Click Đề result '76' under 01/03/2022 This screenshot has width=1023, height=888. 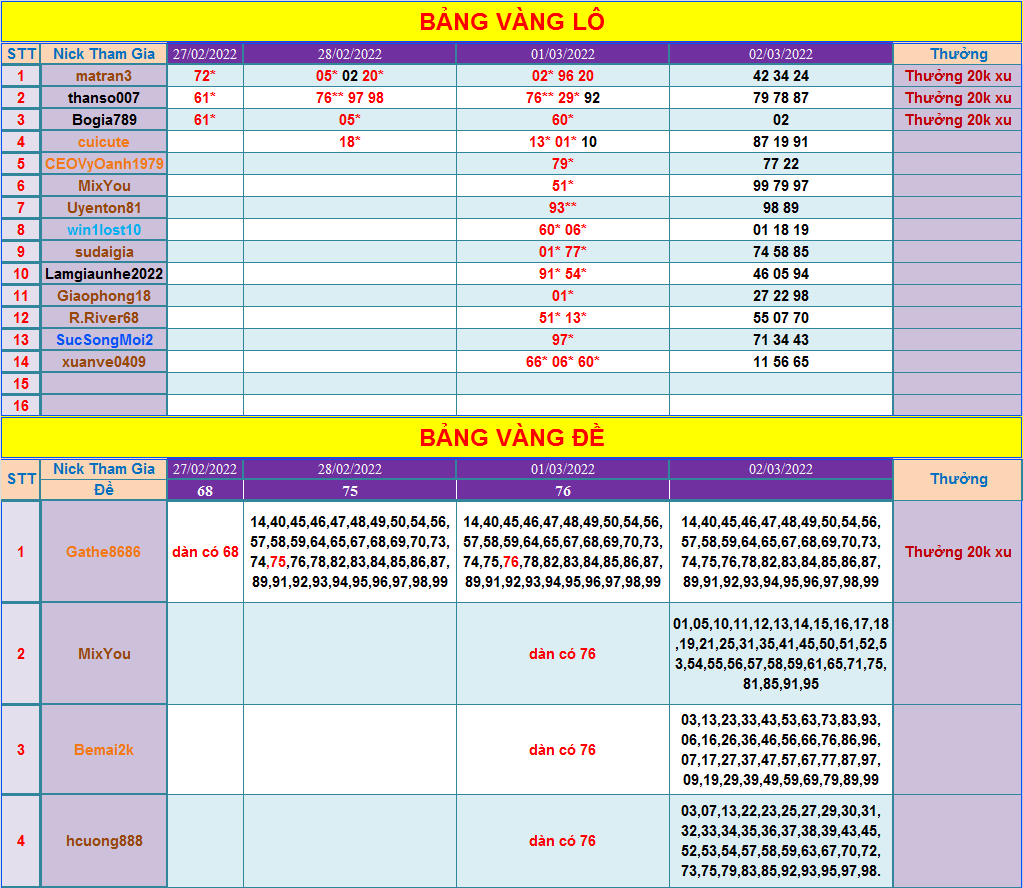[562, 491]
